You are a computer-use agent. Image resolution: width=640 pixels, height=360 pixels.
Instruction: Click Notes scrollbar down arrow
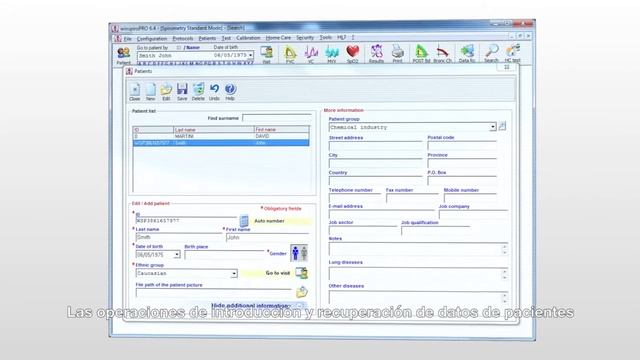pos(504,253)
